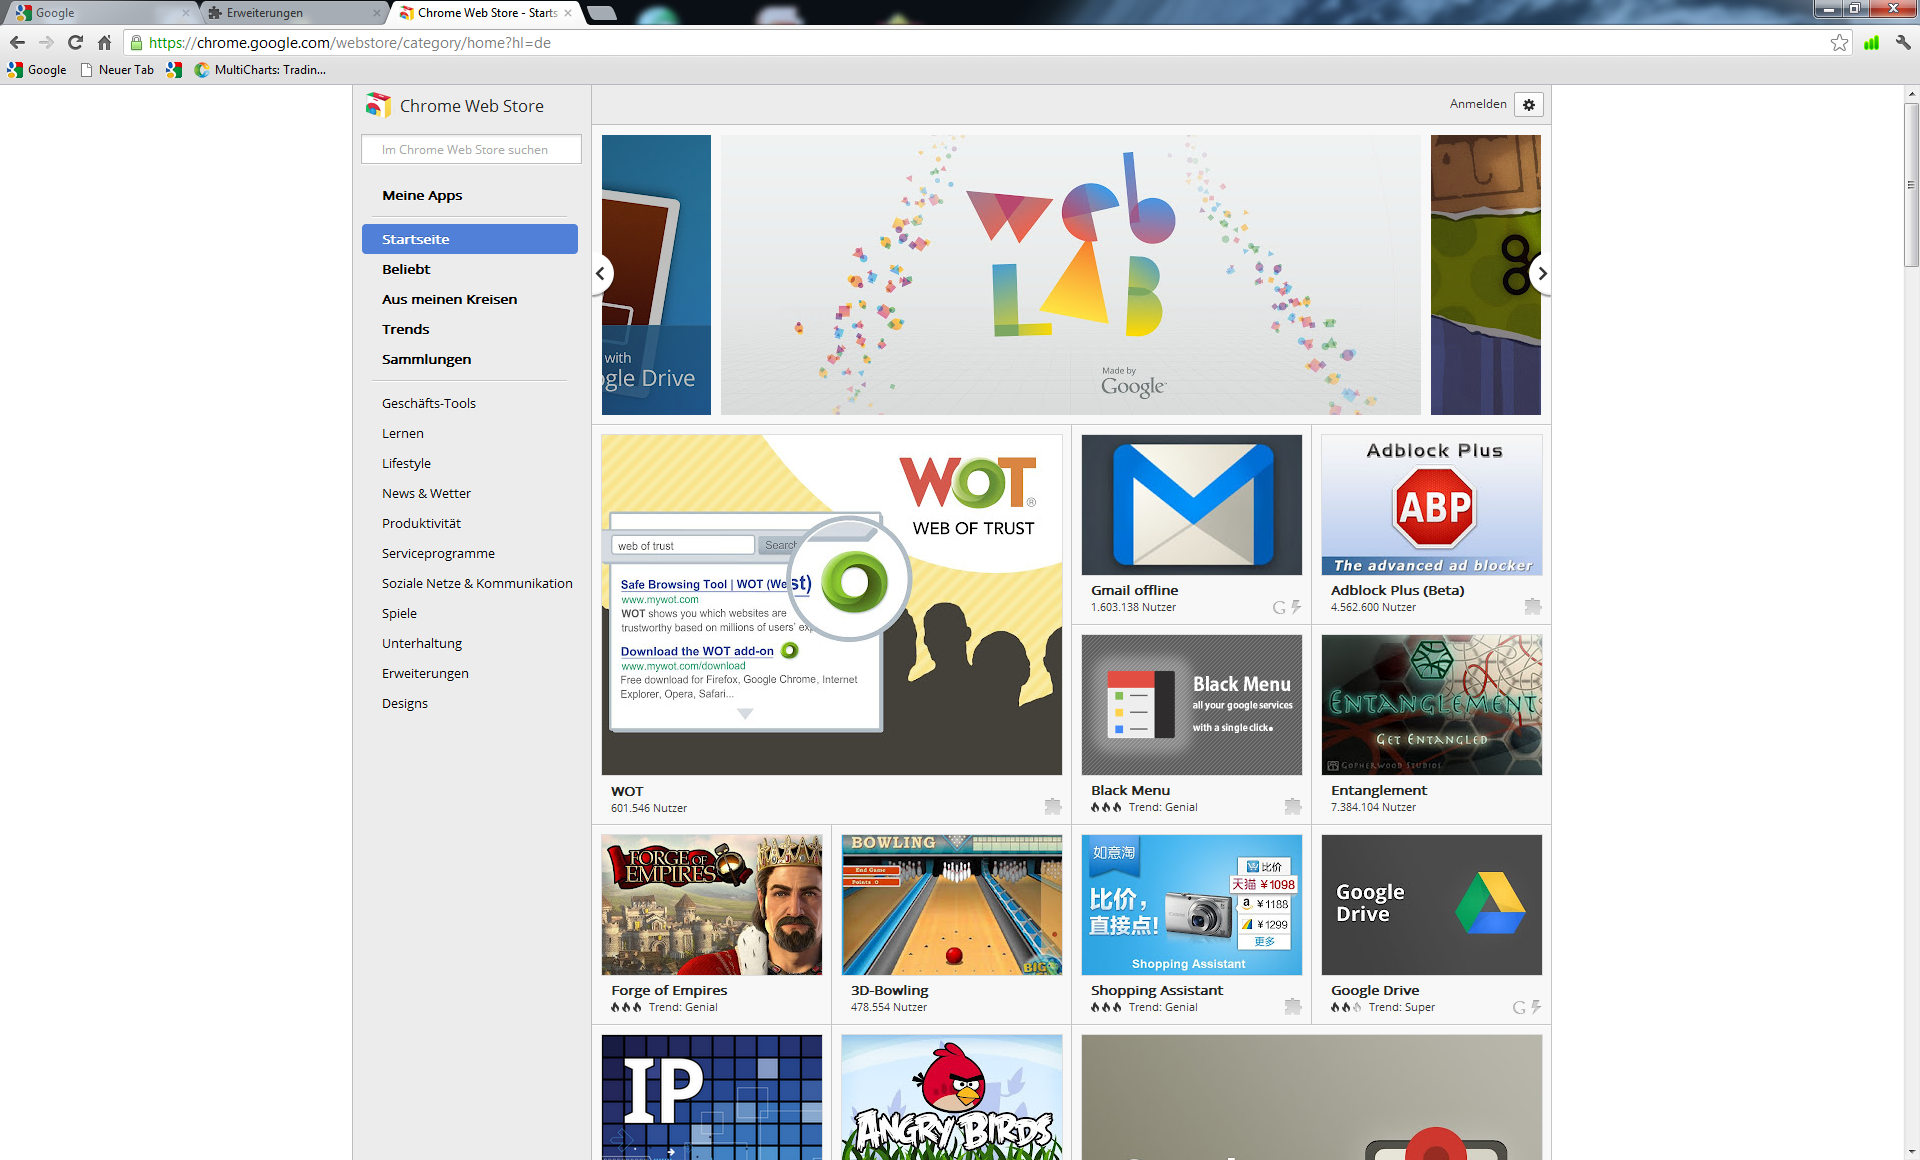
Task: Click the green bars extension icon
Action: 1871,43
